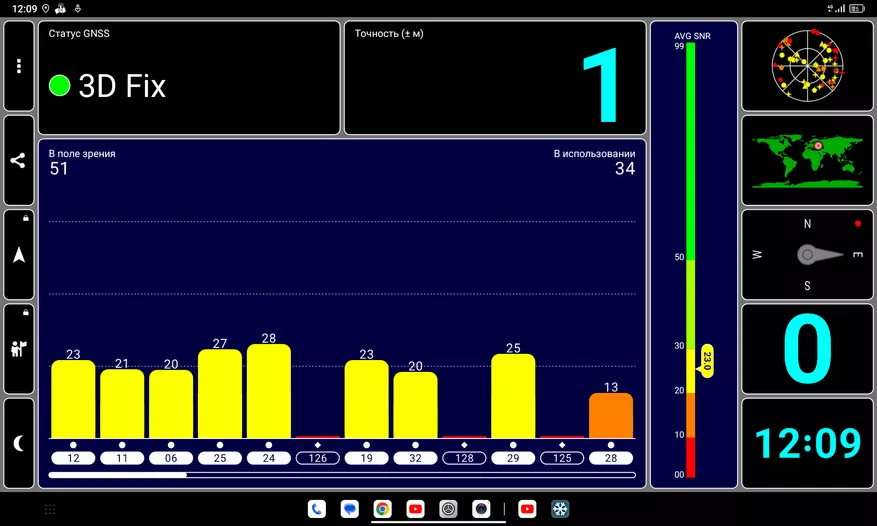Open the Phone app from taskbar
877x526 pixels.
point(317,509)
